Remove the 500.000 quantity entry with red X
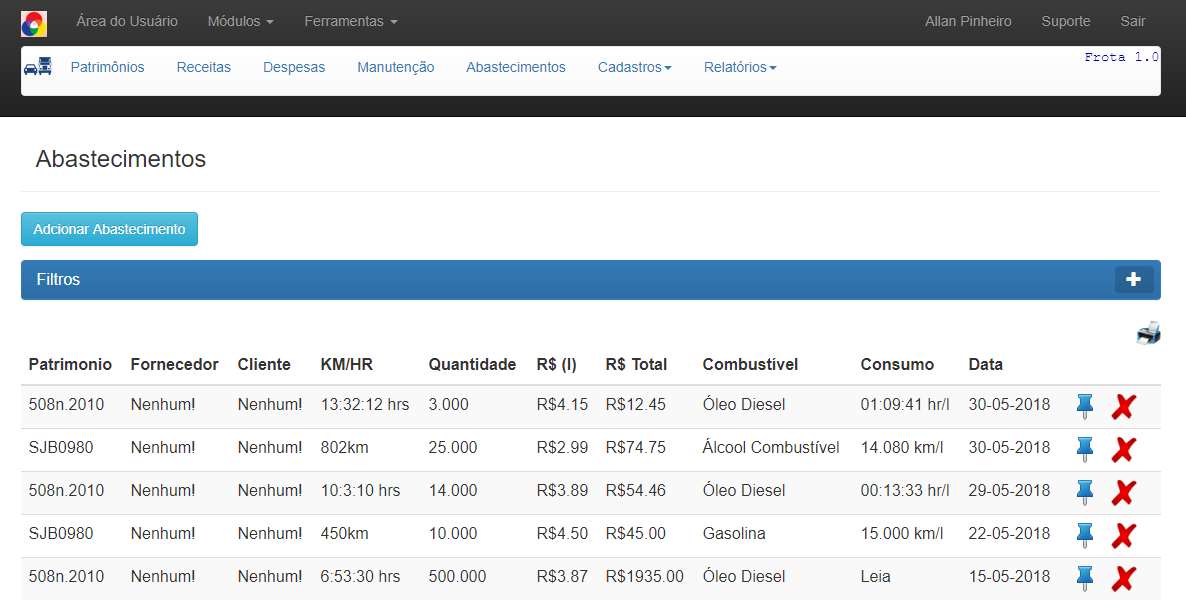This screenshot has width=1186, height=614. 1124,578
